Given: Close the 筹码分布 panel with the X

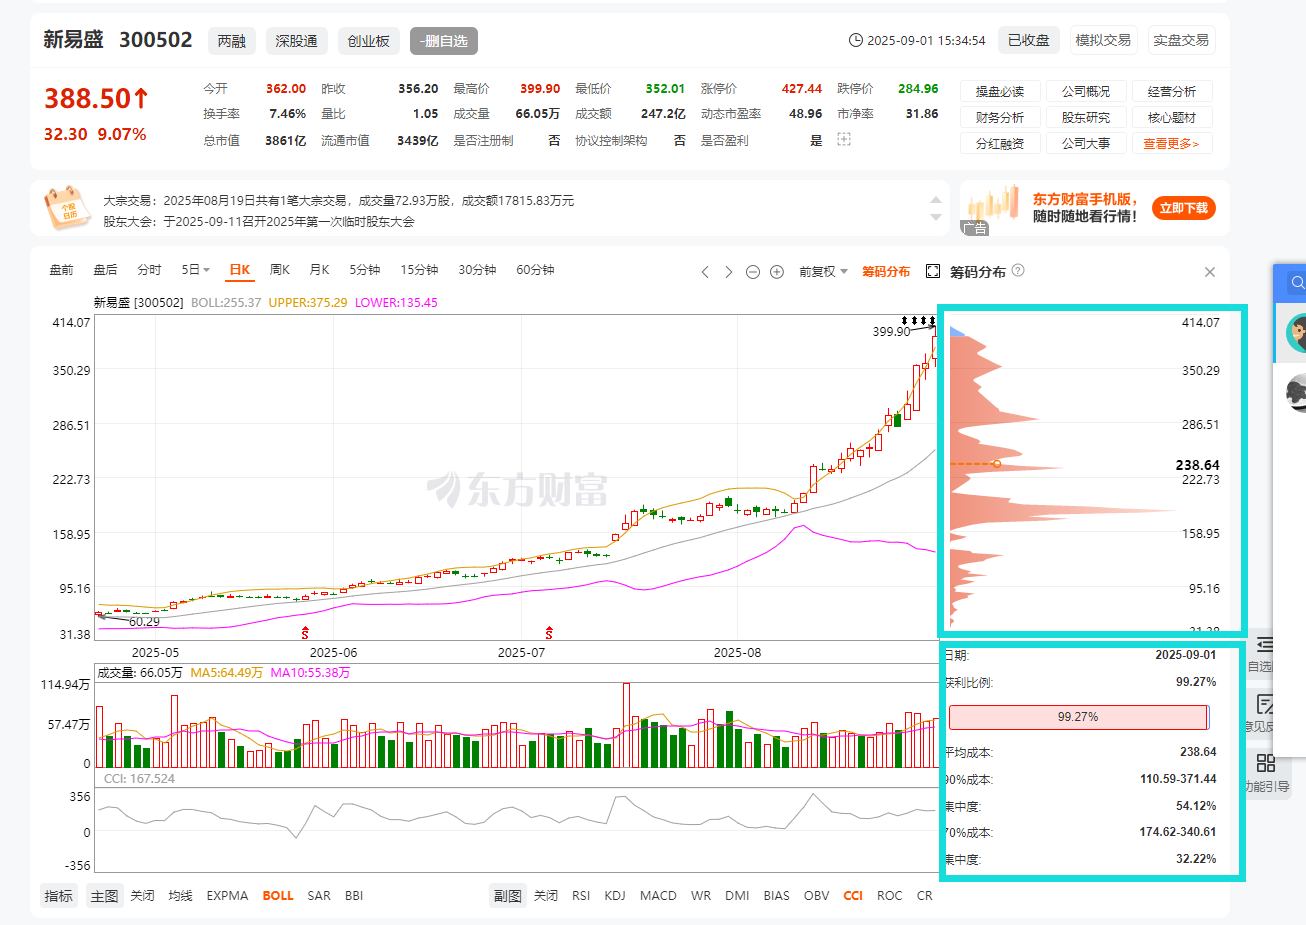Looking at the screenshot, I should 1210,272.
